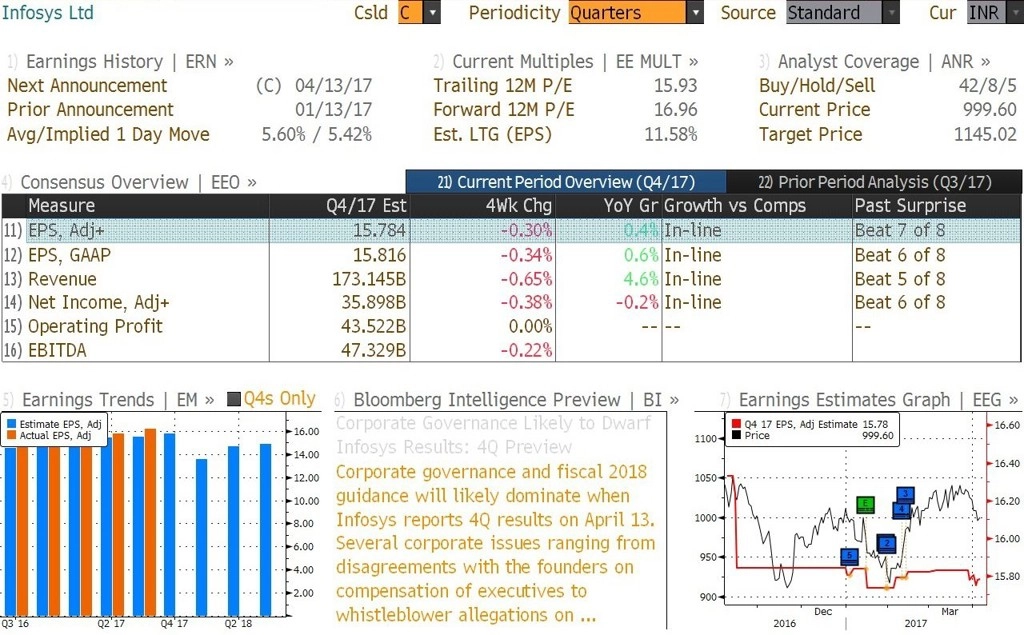The height and width of the screenshot is (635, 1024).
Task: Click the Current Price value 999.60
Action: [x=990, y=110]
